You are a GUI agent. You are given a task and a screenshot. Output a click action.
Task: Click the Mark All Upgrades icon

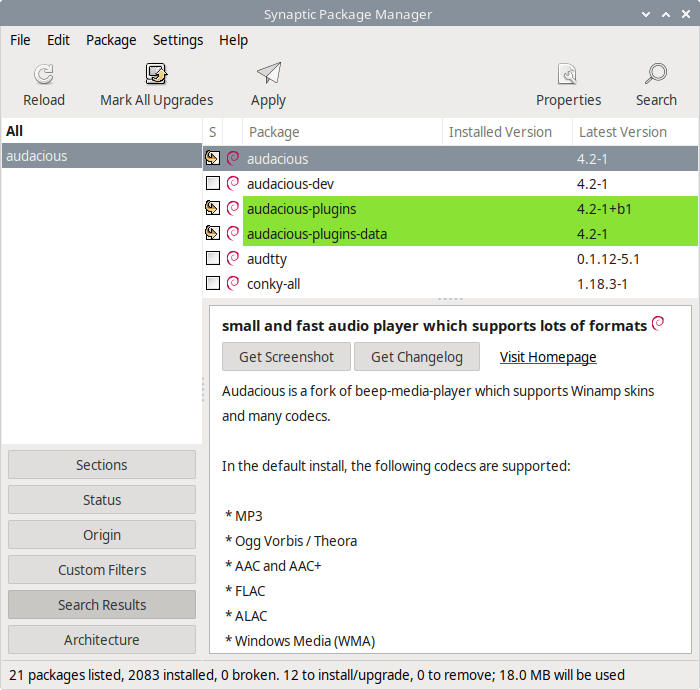pos(156,74)
